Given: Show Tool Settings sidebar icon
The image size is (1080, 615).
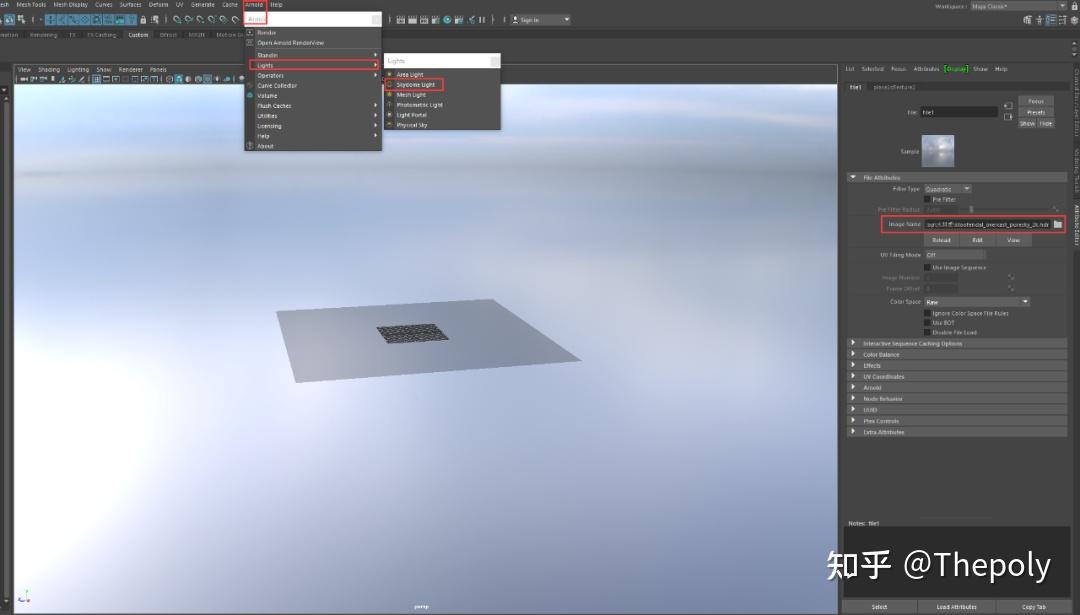Looking at the screenshot, I should (x=1063, y=20).
